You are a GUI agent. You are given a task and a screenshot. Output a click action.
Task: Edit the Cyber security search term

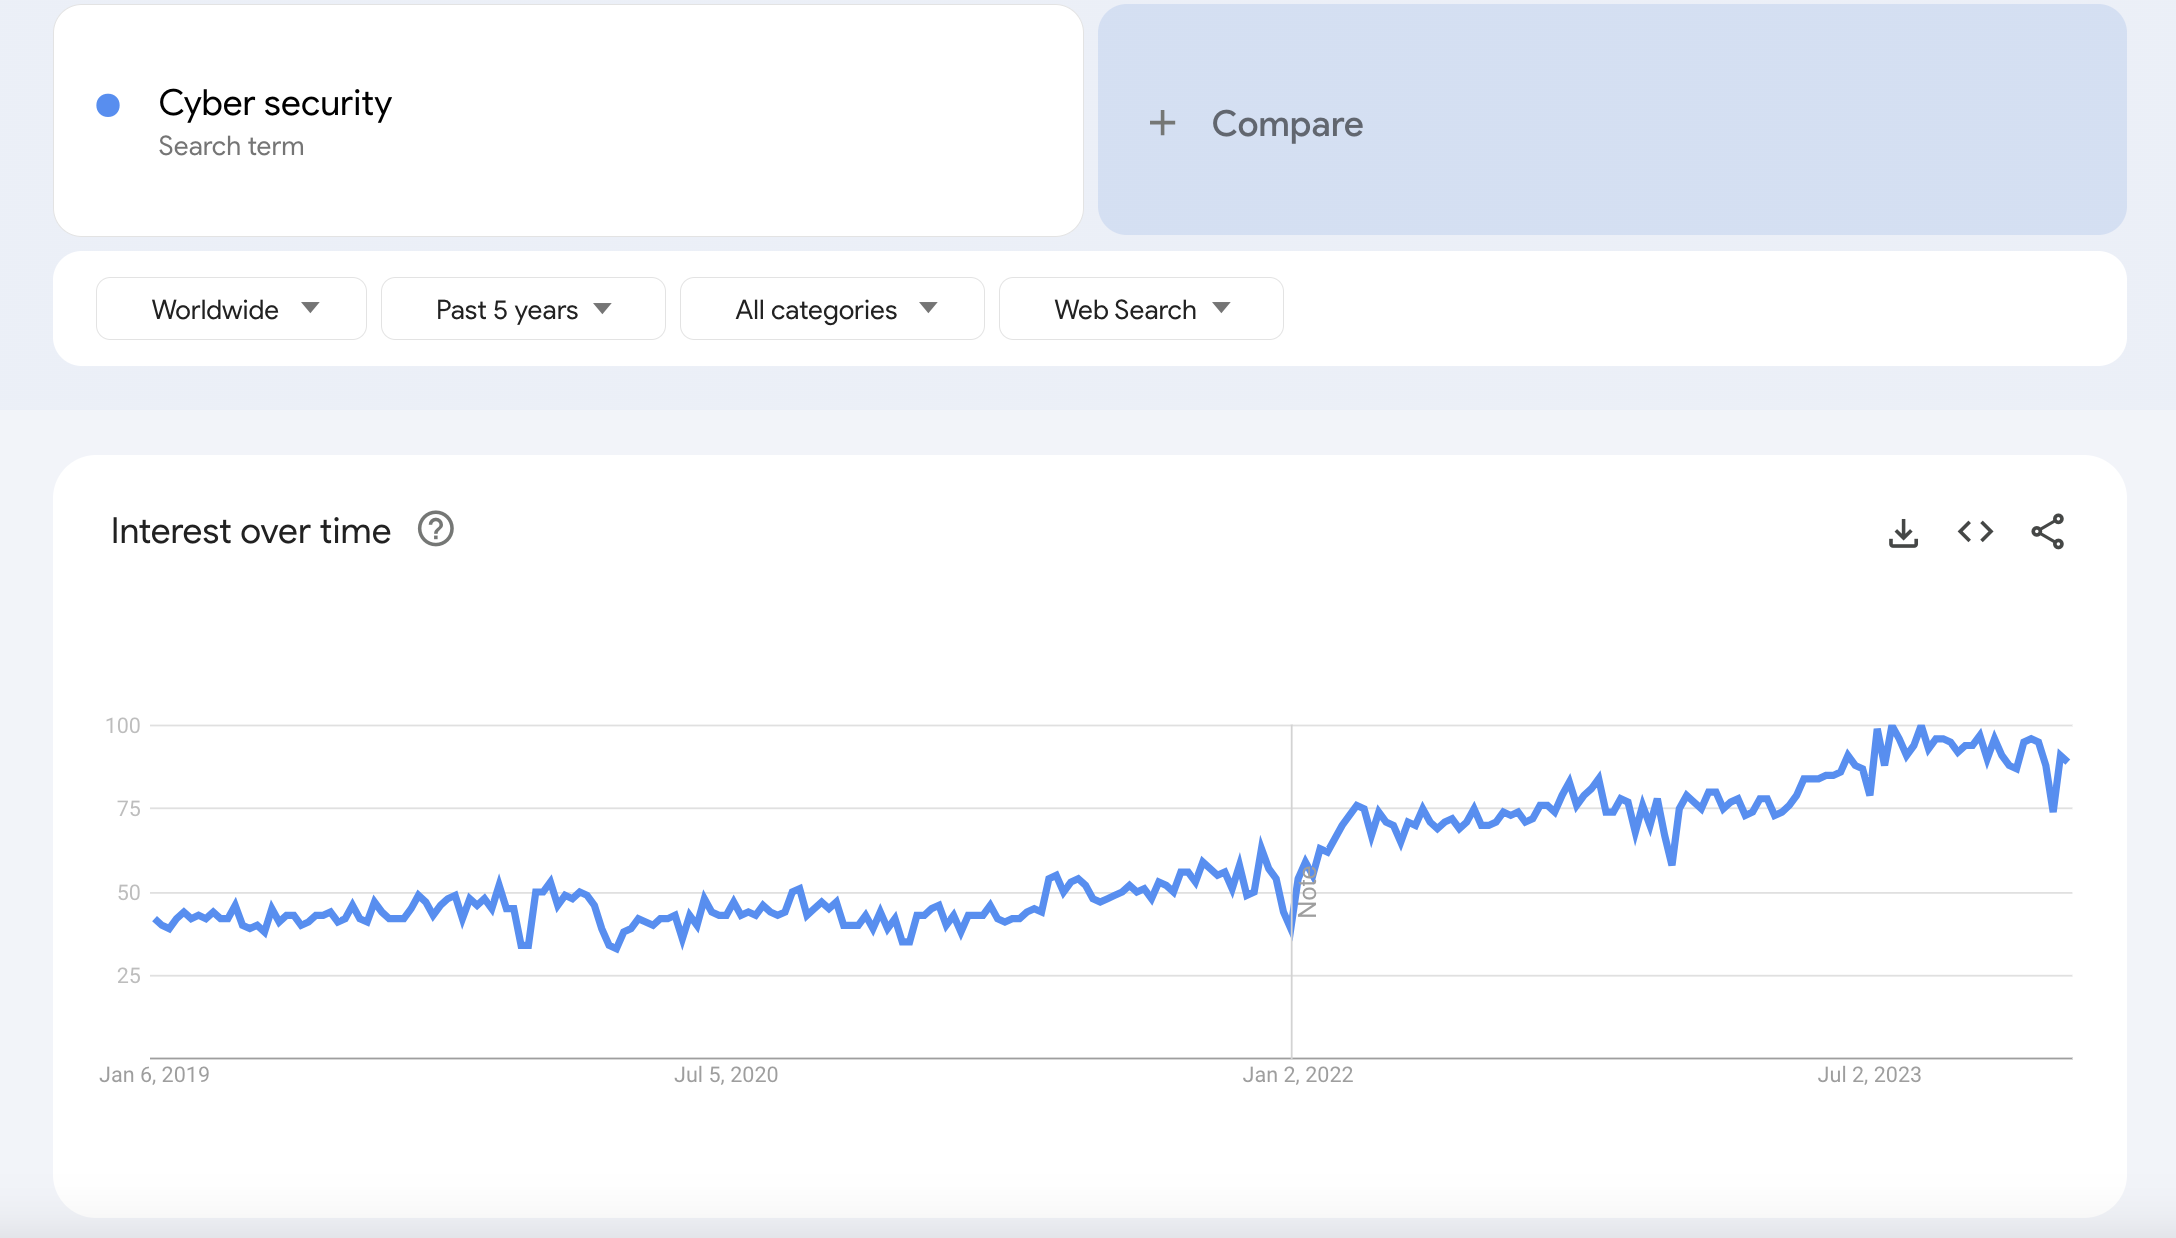(x=275, y=103)
